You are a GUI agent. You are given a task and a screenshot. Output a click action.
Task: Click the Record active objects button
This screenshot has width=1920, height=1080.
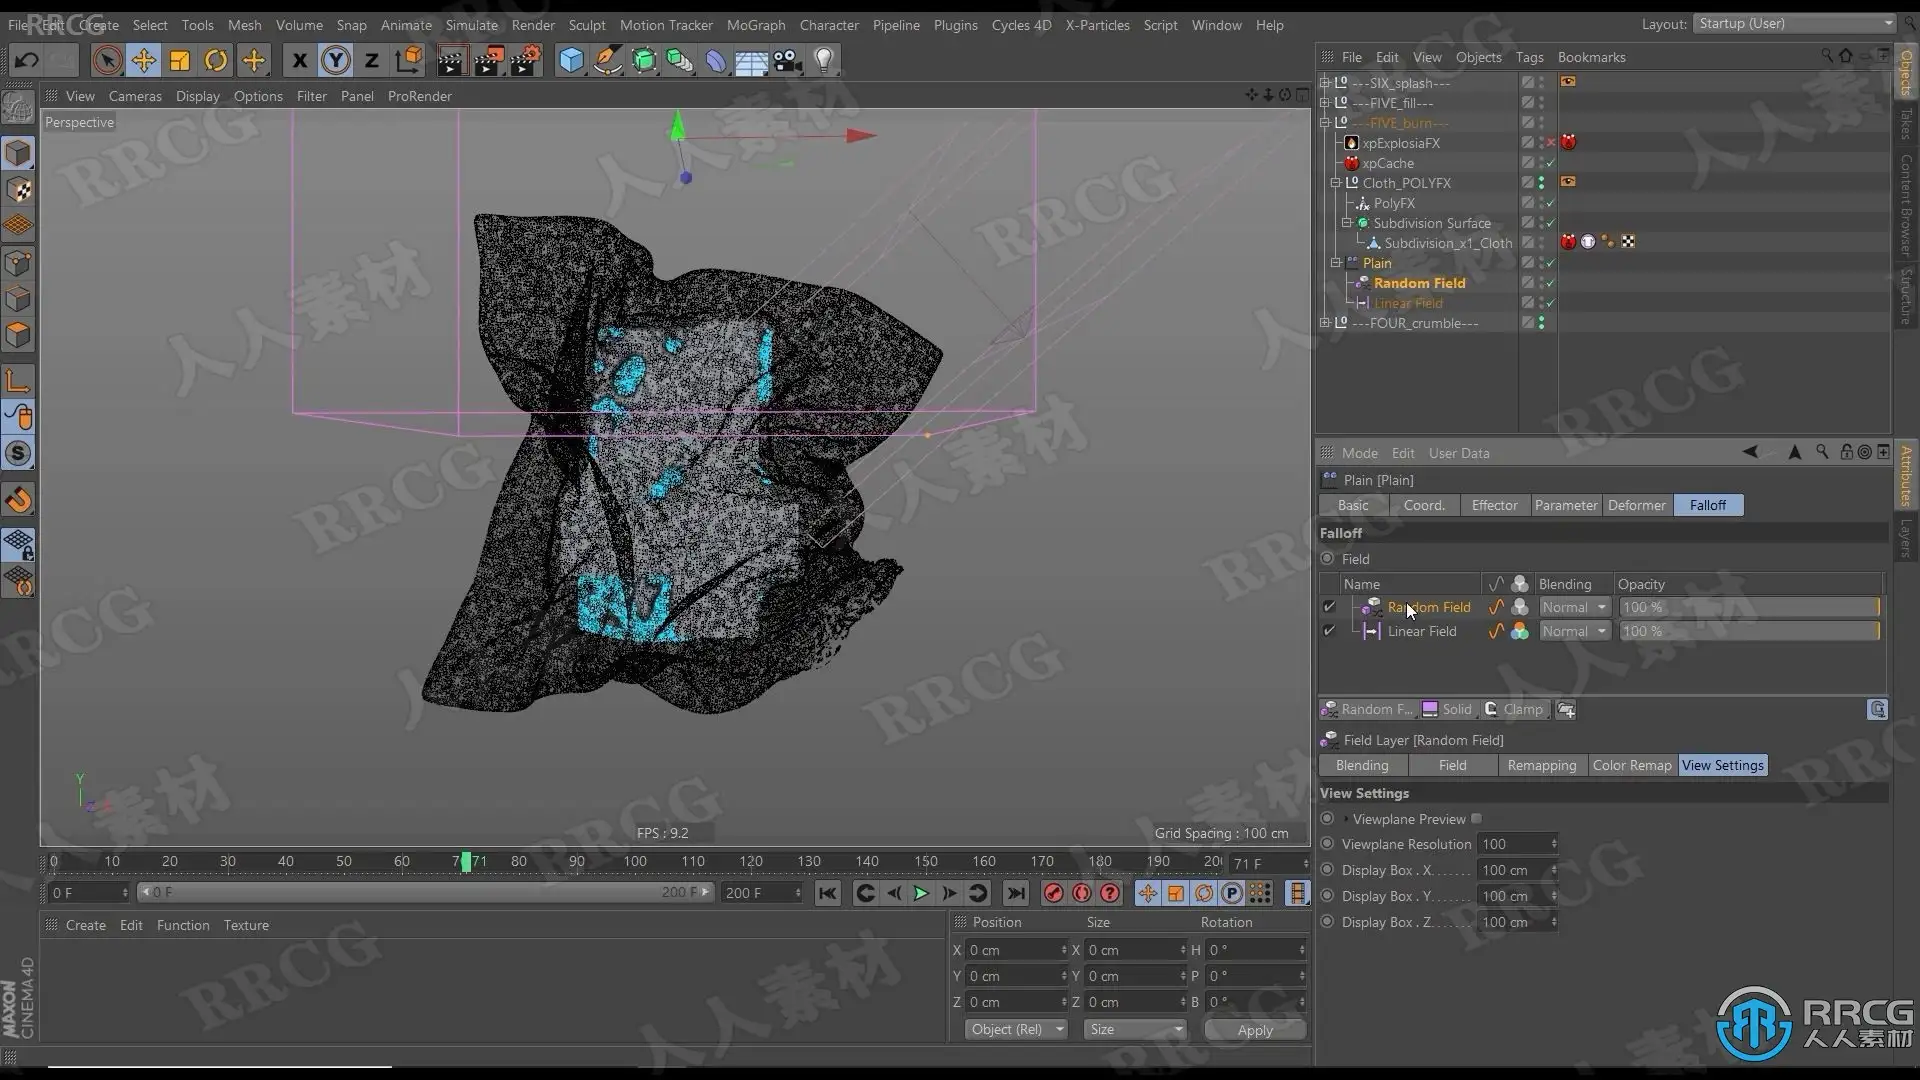tap(1053, 893)
